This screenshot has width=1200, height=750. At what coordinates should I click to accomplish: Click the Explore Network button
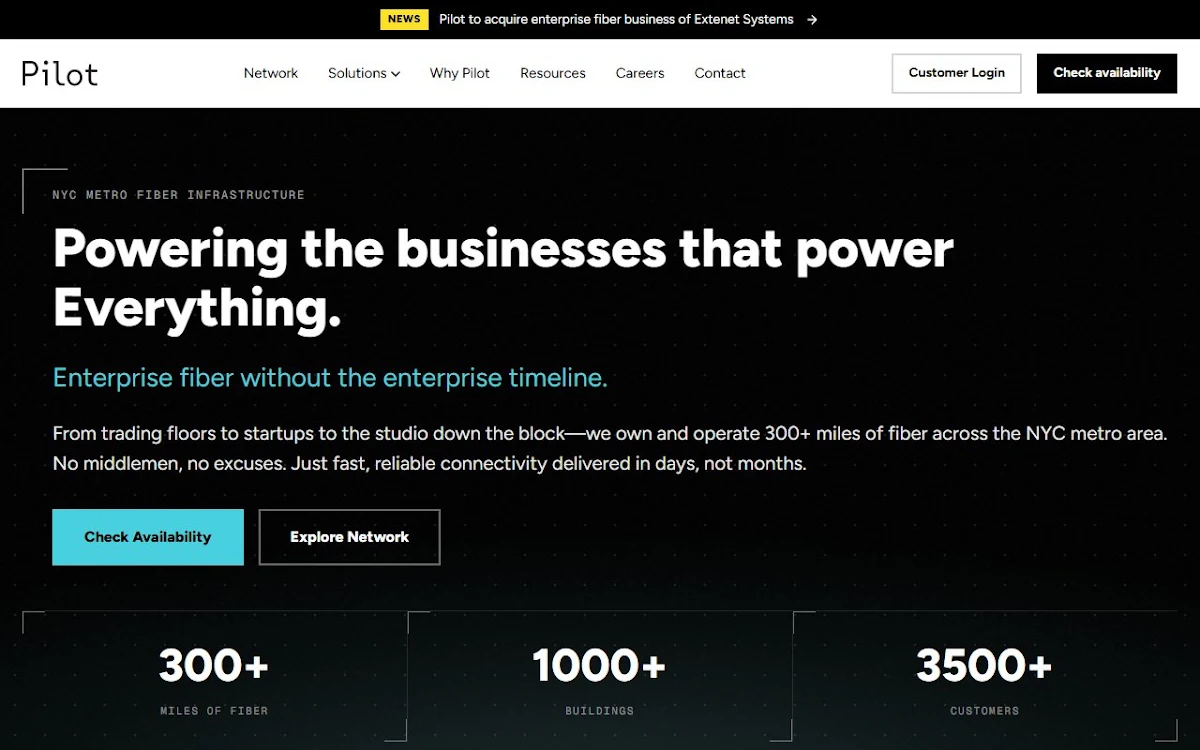(x=349, y=537)
